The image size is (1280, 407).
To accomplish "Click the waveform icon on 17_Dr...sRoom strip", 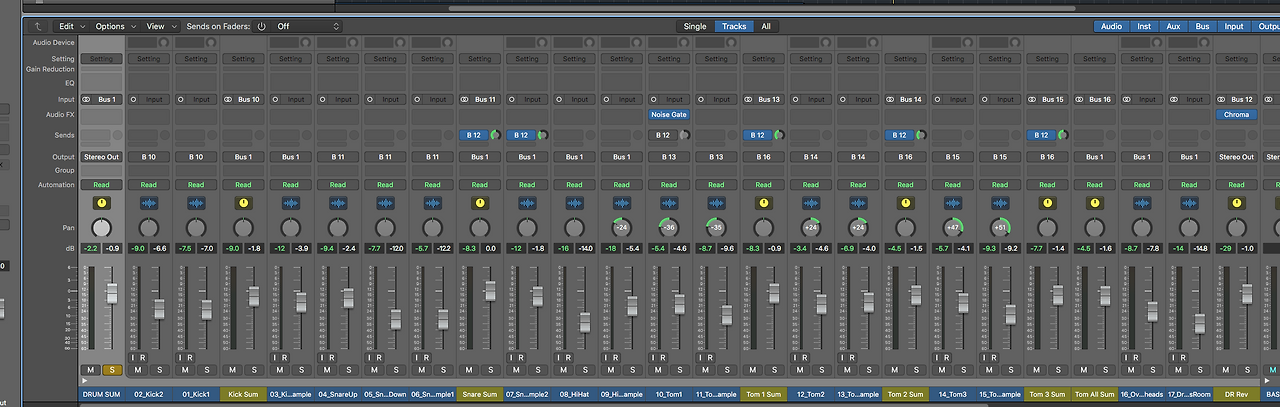I will 1190,203.
